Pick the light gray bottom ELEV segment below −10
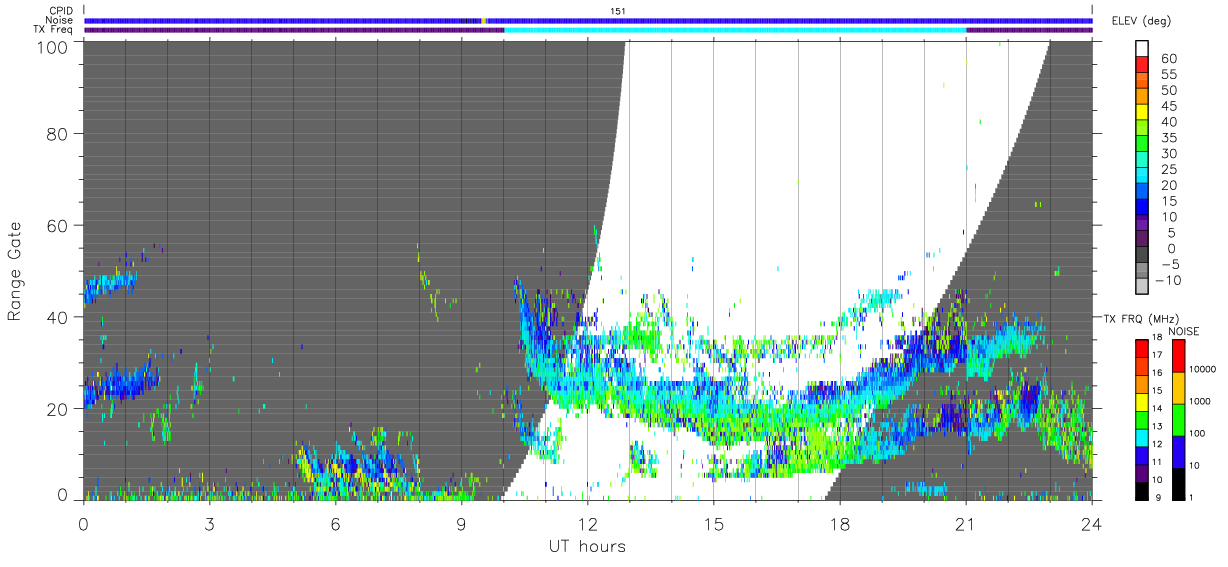1228x567 pixels. (1144, 287)
